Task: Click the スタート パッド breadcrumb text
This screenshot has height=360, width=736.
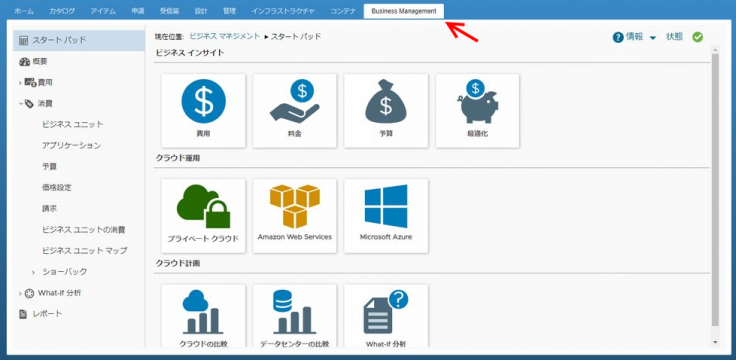Action: [x=296, y=36]
